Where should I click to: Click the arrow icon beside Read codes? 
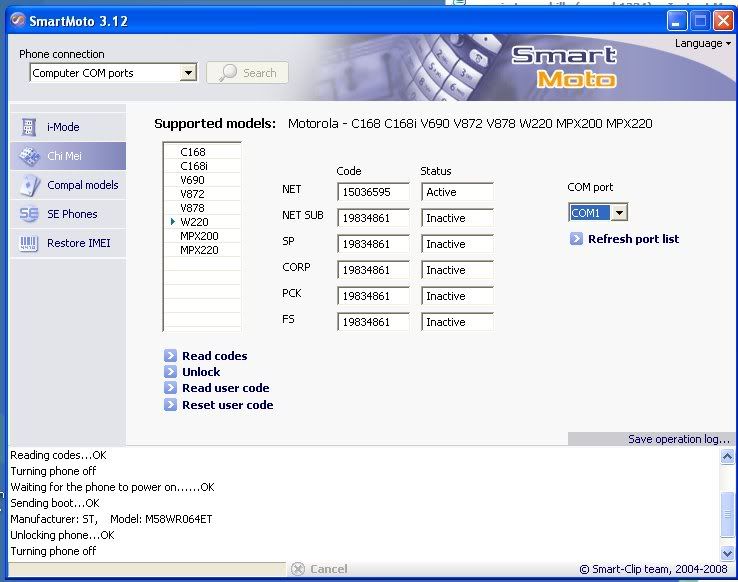point(170,356)
